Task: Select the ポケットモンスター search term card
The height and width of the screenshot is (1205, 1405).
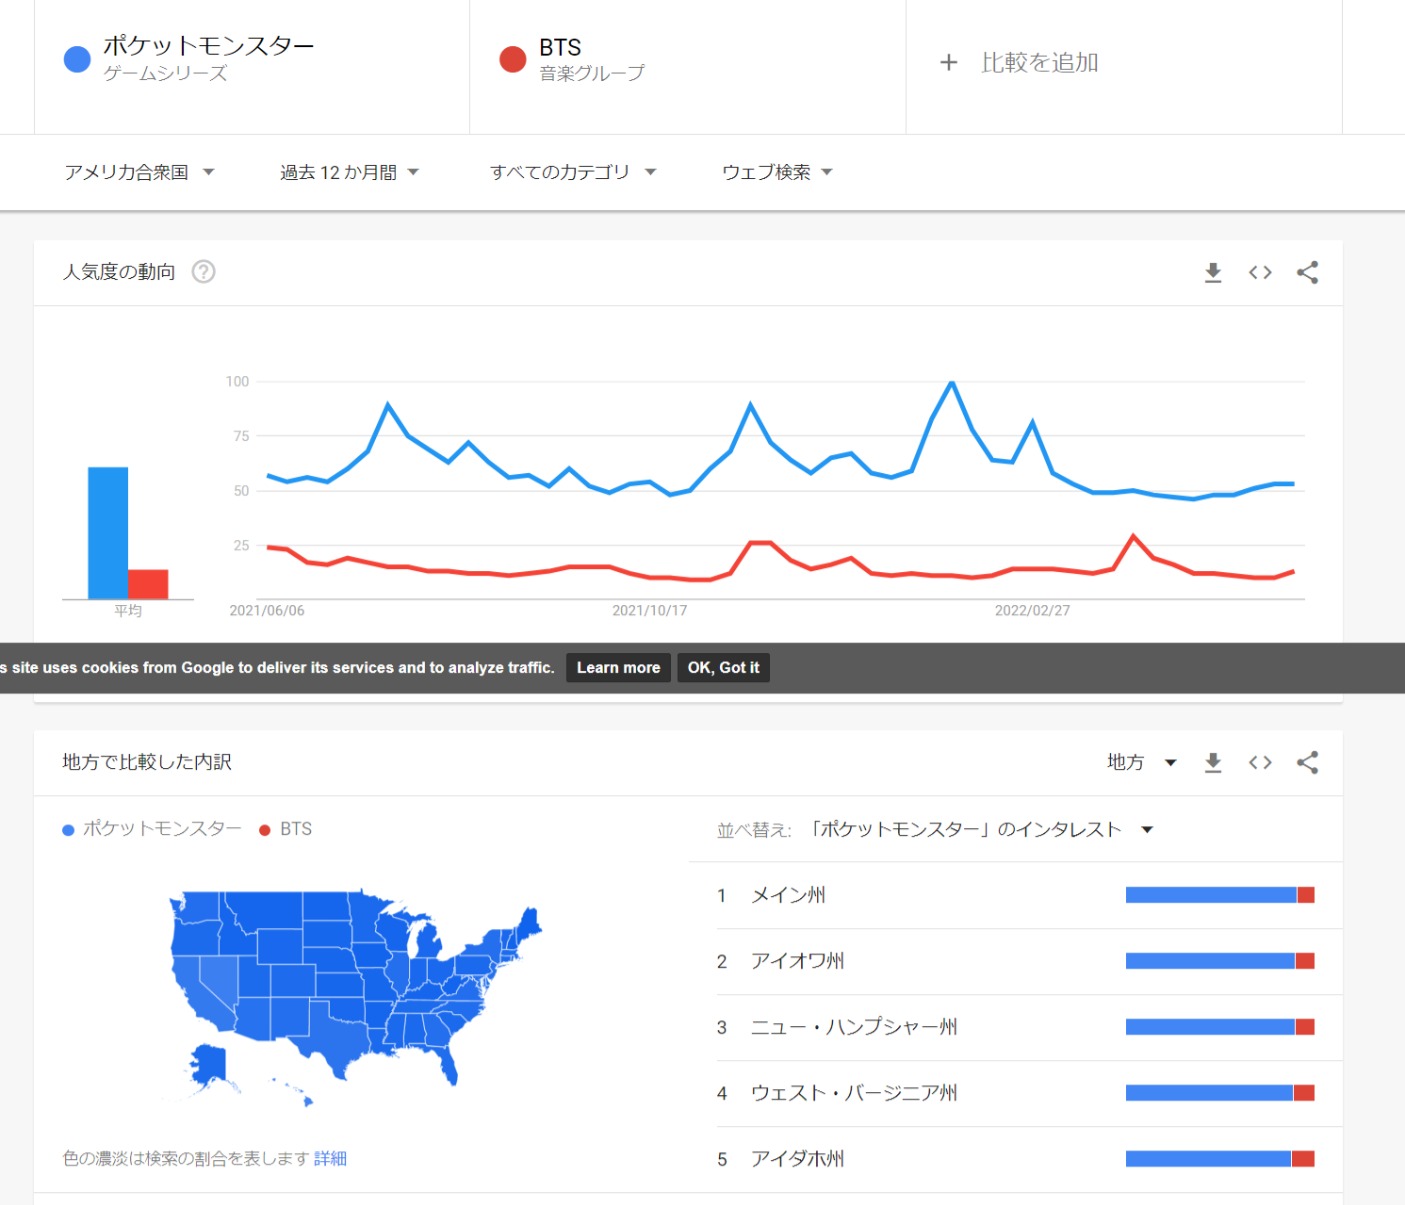Action: coord(252,60)
